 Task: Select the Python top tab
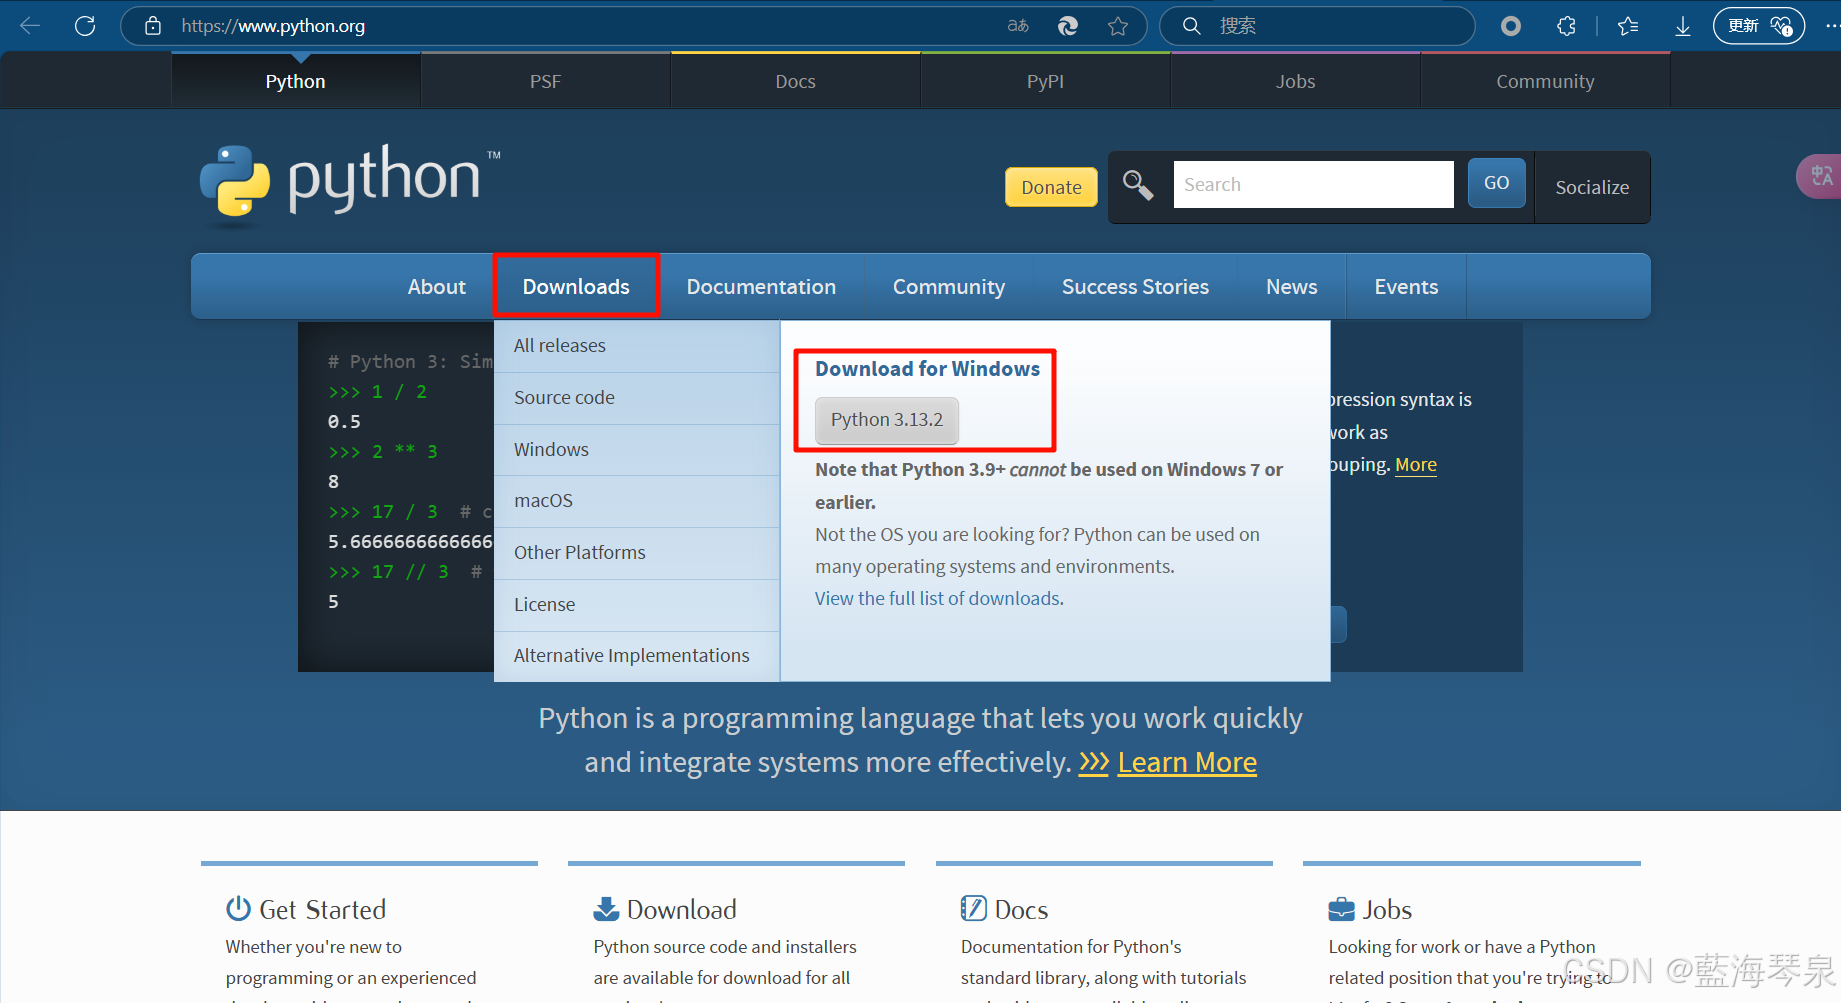pos(296,81)
